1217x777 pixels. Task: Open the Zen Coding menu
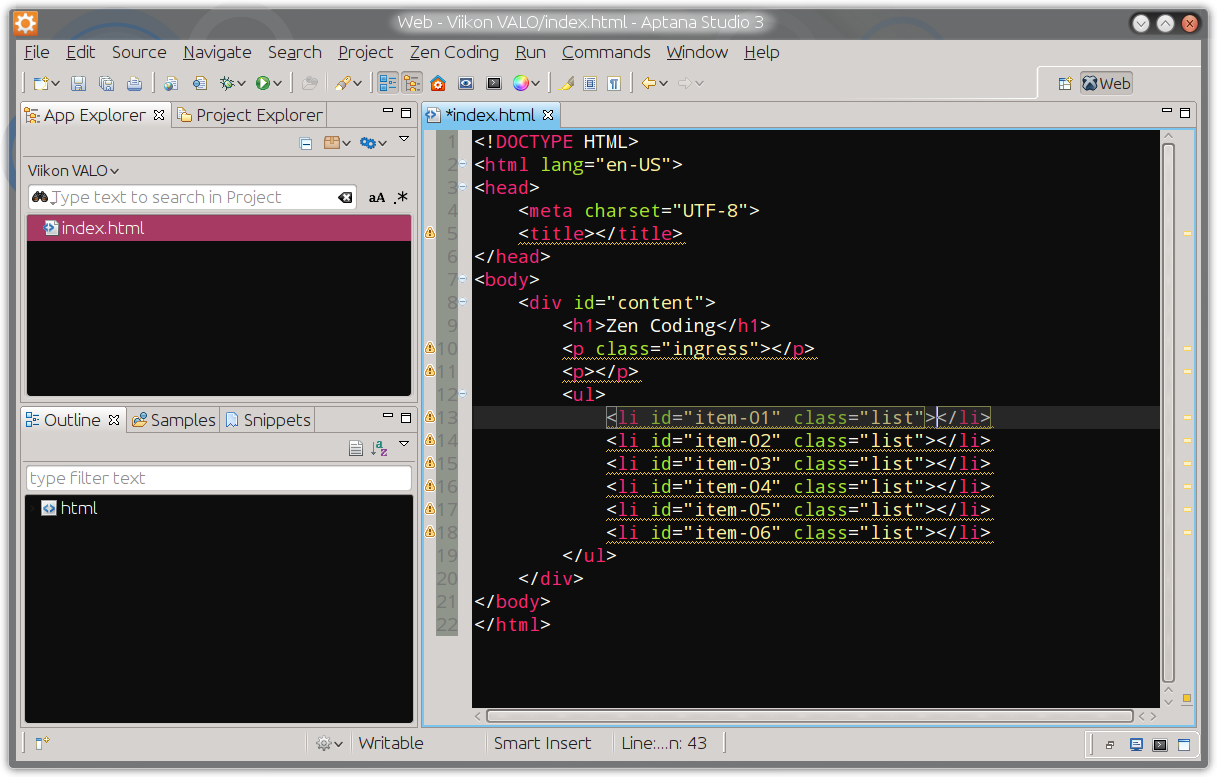point(454,52)
